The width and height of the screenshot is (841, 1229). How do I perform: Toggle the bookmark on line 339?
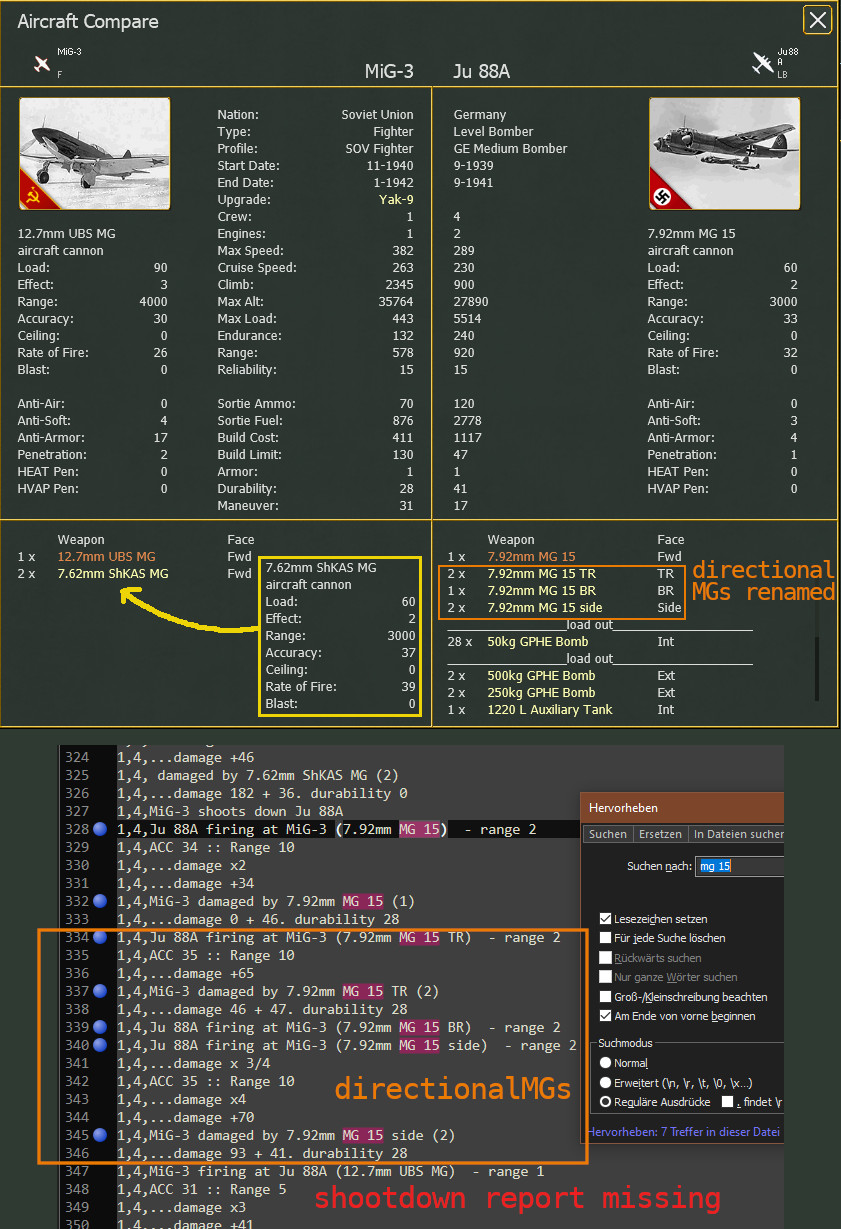(100, 1028)
